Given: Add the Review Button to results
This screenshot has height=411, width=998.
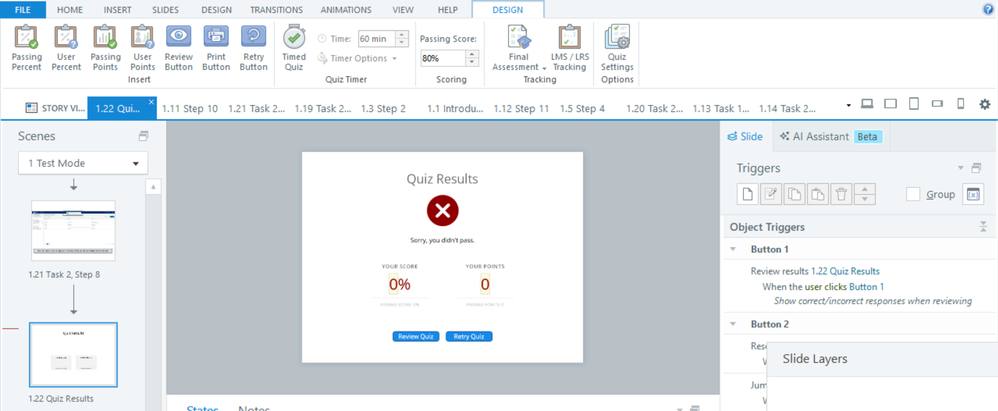Looking at the screenshot, I should [179, 48].
